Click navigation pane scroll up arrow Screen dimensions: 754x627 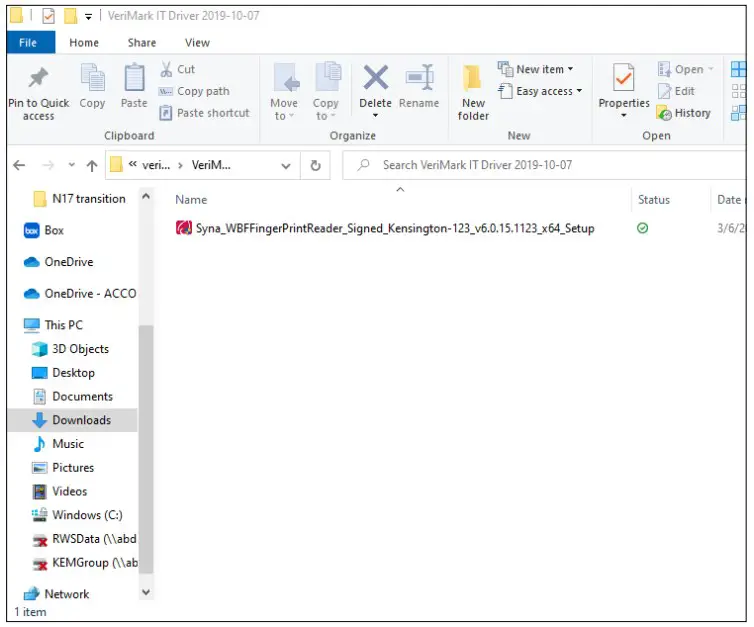(x=146, y=196)
